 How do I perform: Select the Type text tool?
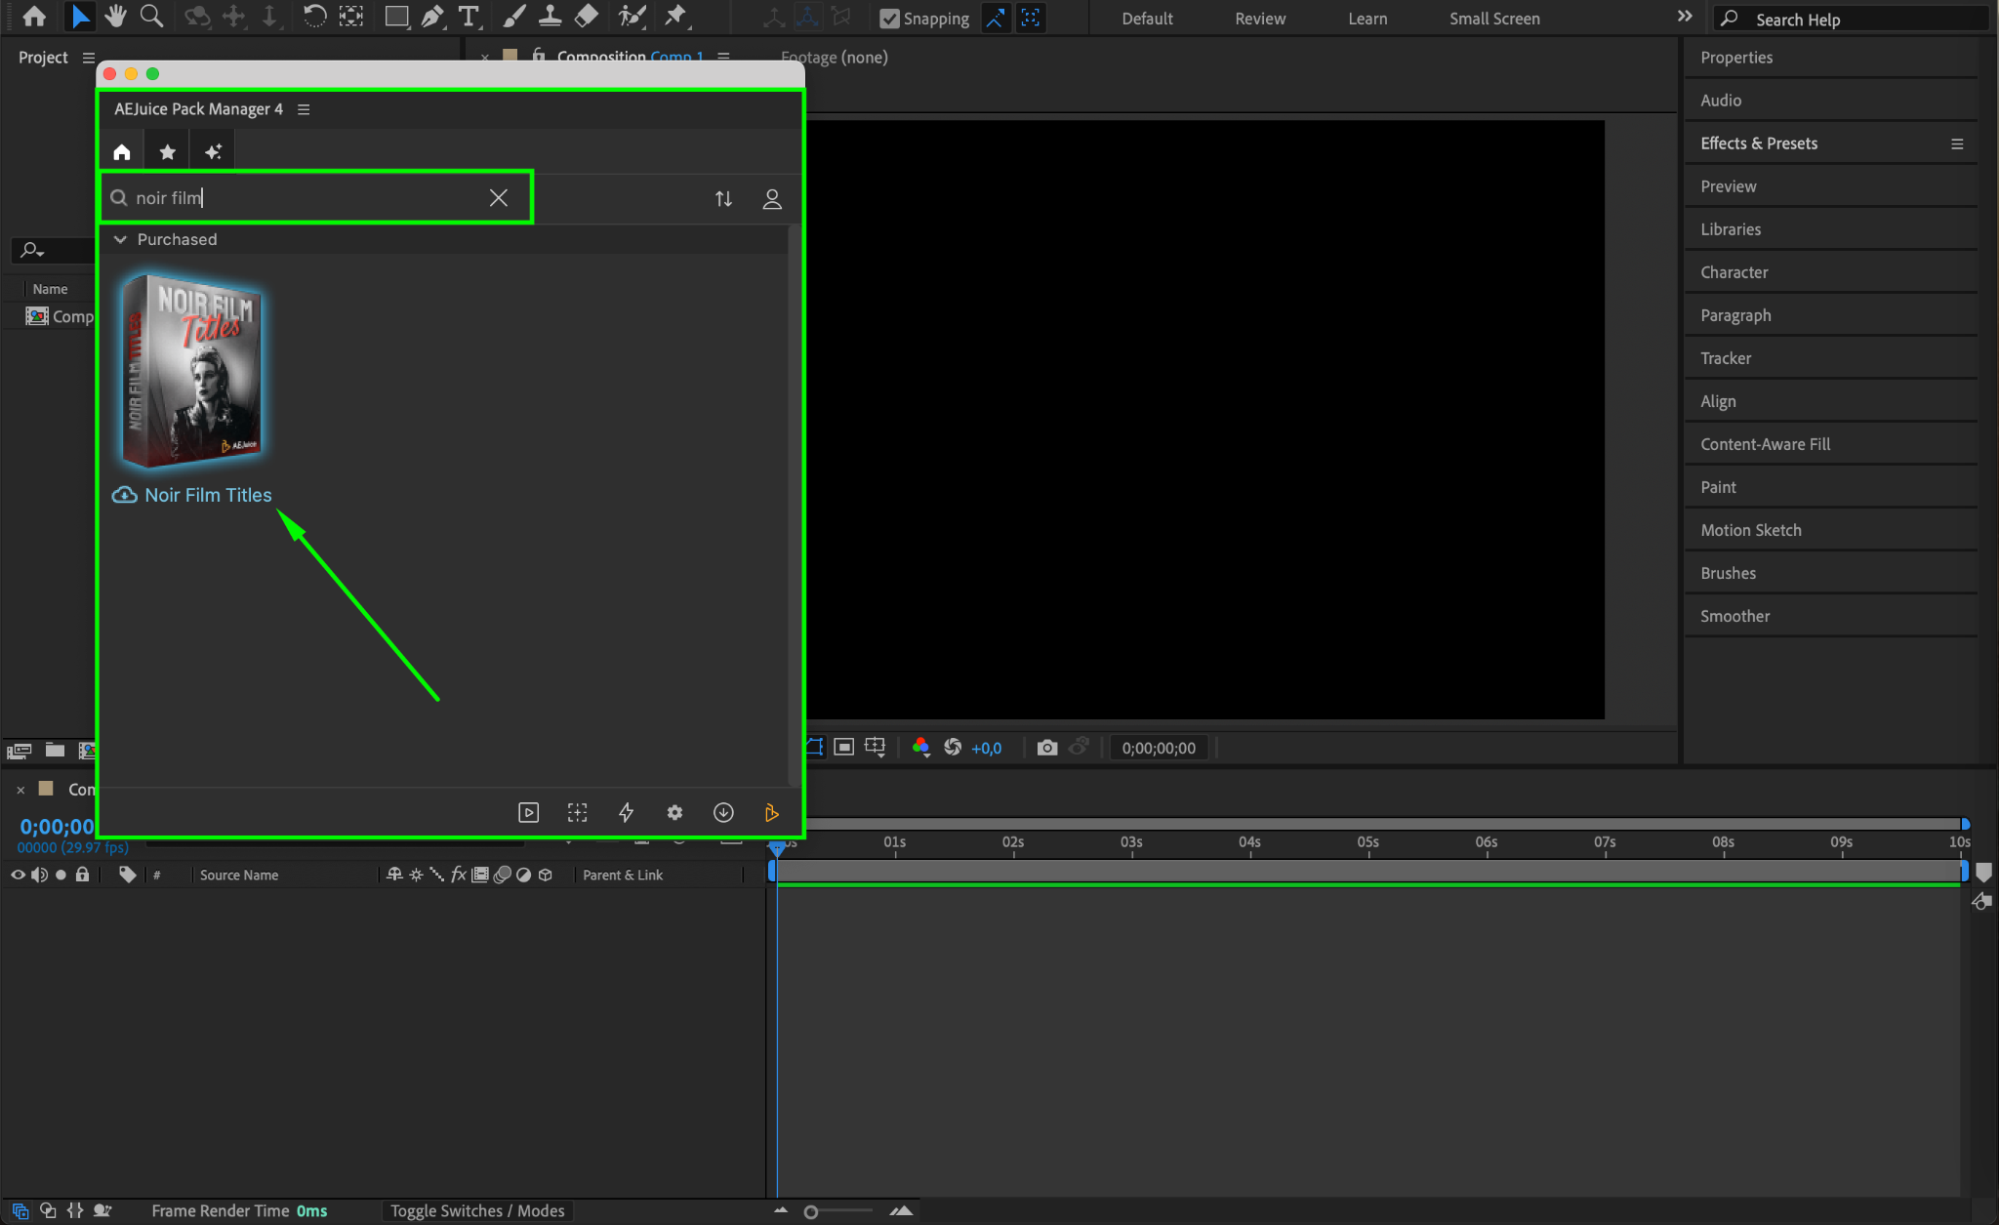pyautogui.click(x=468, y=16)
